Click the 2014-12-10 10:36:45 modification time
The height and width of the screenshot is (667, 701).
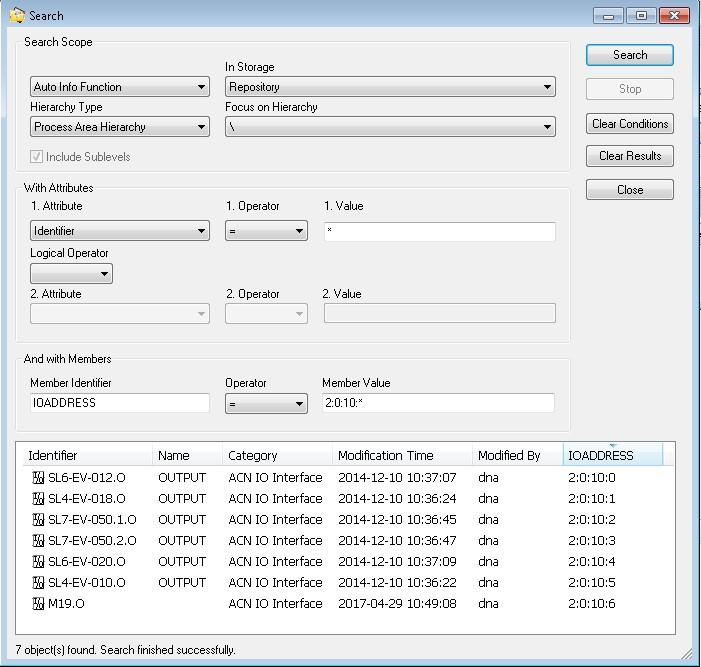point(397,519)
